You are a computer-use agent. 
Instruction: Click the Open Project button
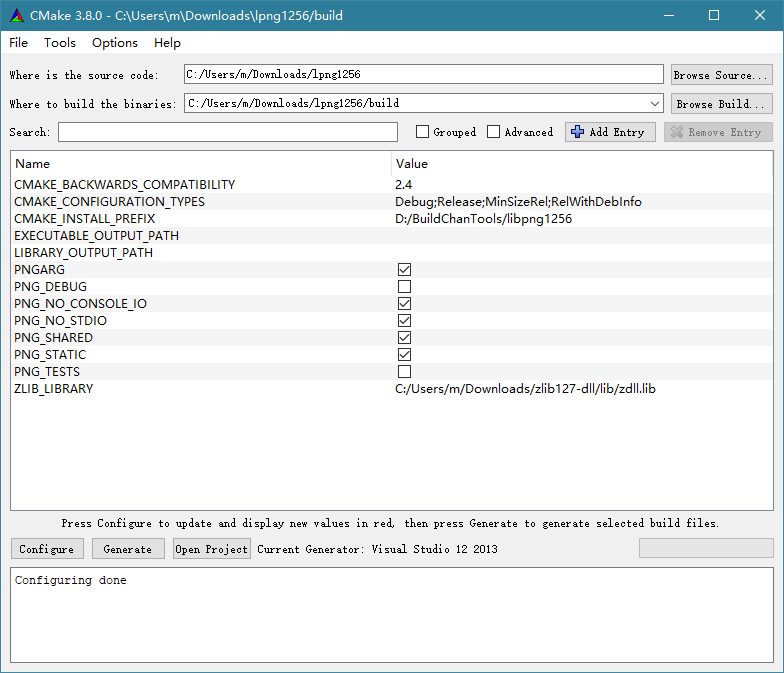(211, 549)
